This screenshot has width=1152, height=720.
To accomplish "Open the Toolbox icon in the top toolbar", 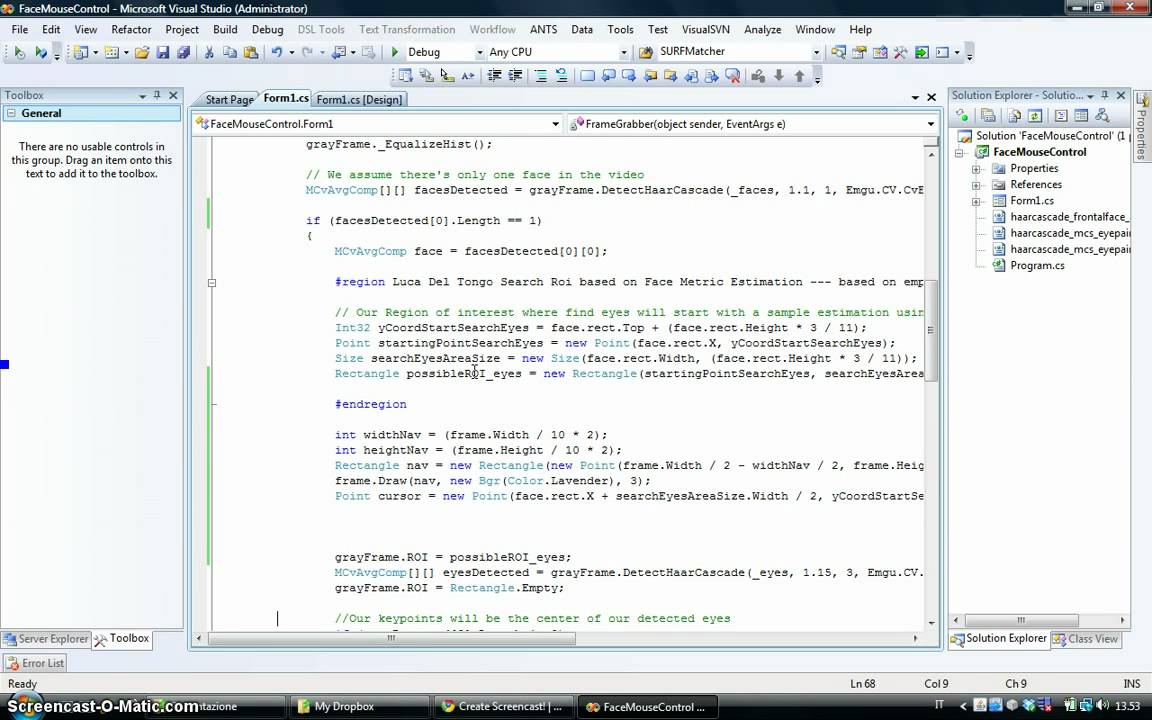I will click(x=901, y=52).
